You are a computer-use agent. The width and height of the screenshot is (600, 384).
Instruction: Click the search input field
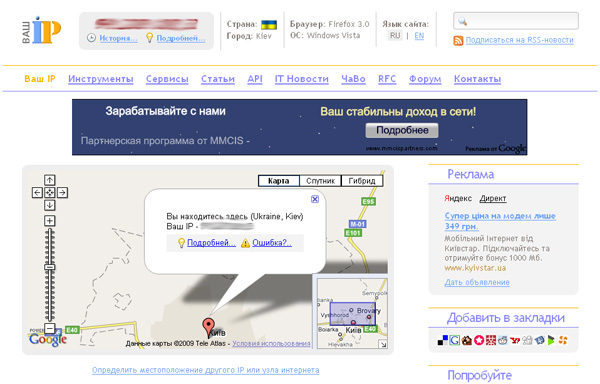[x=516, y=21]
